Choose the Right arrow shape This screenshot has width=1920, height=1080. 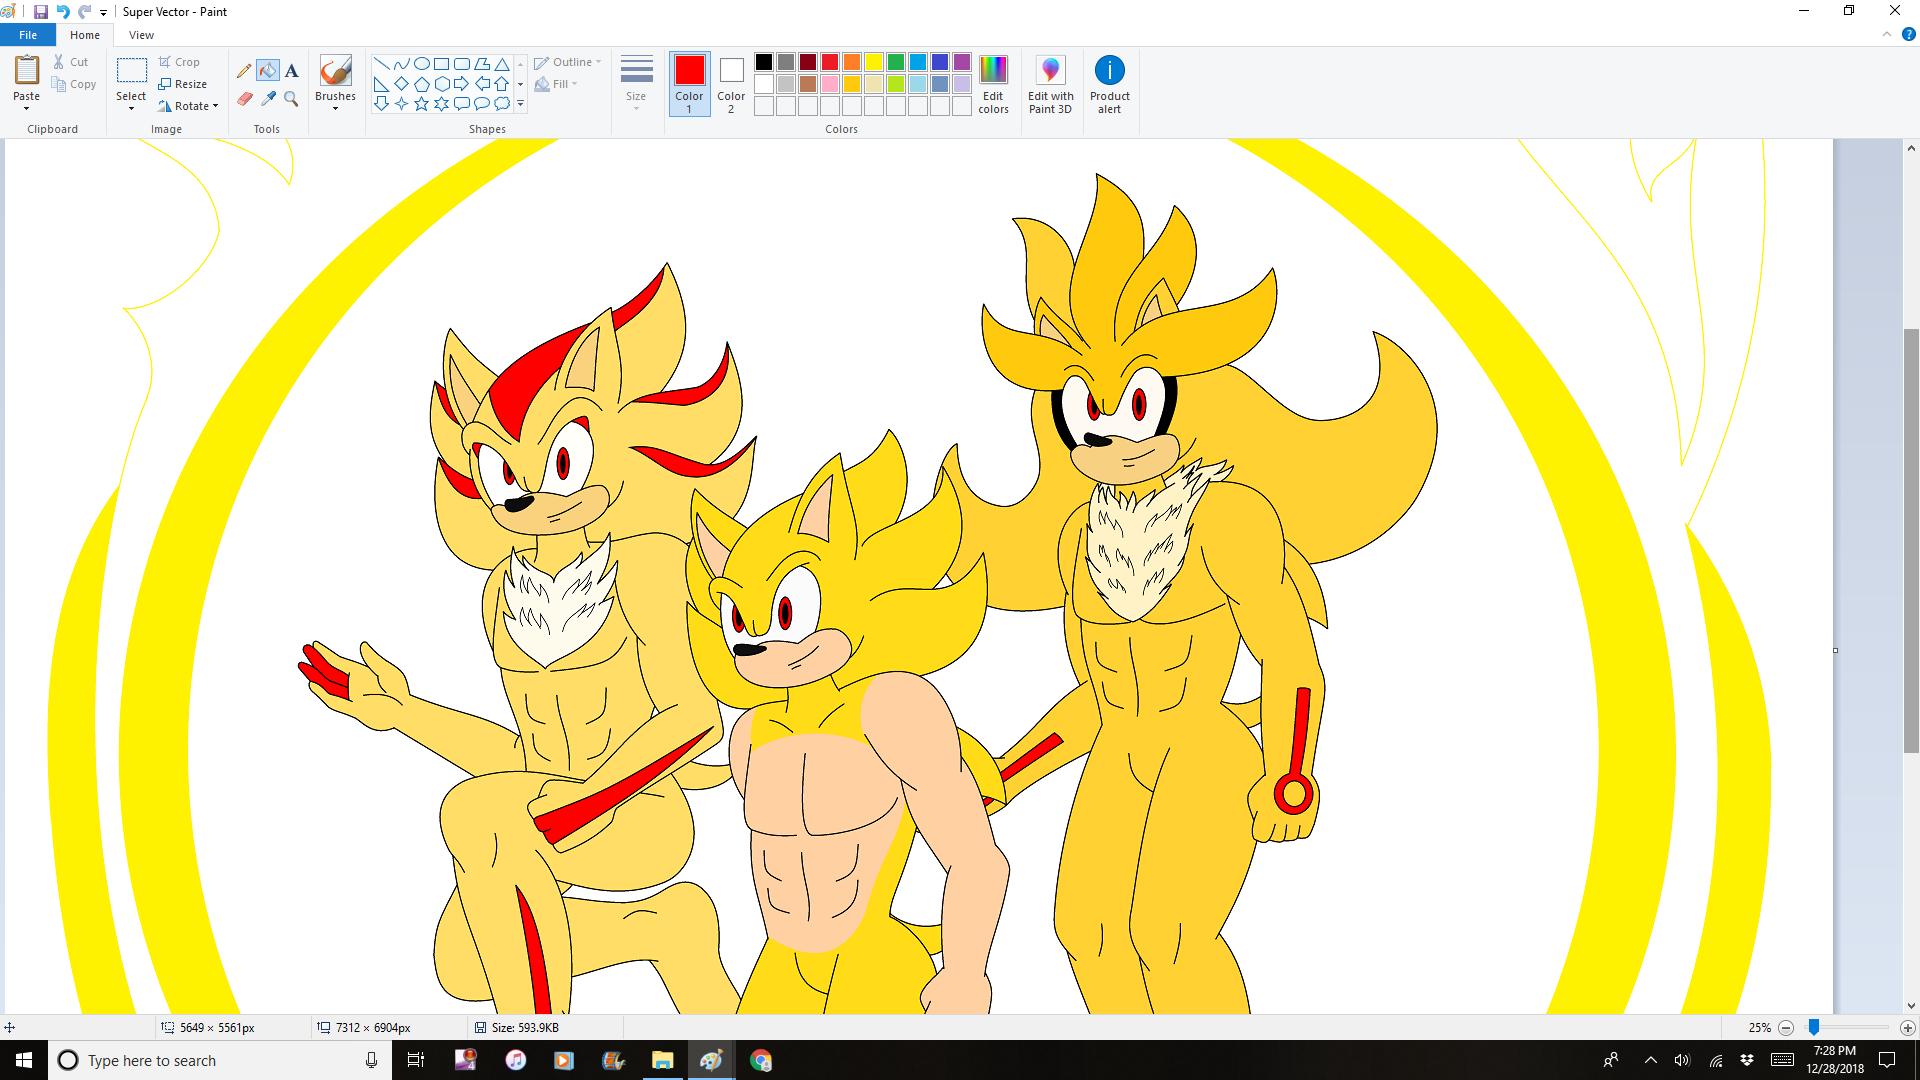461,84
